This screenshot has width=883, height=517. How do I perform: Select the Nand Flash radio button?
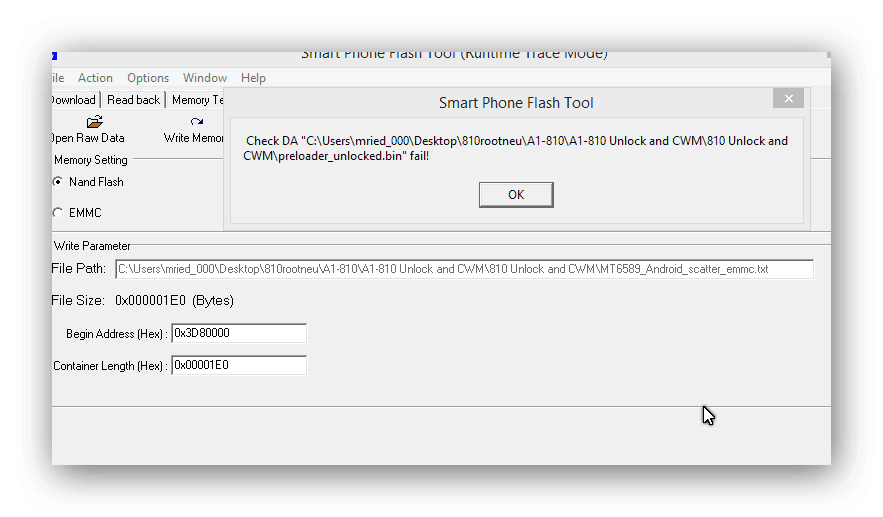coord(57,181)
